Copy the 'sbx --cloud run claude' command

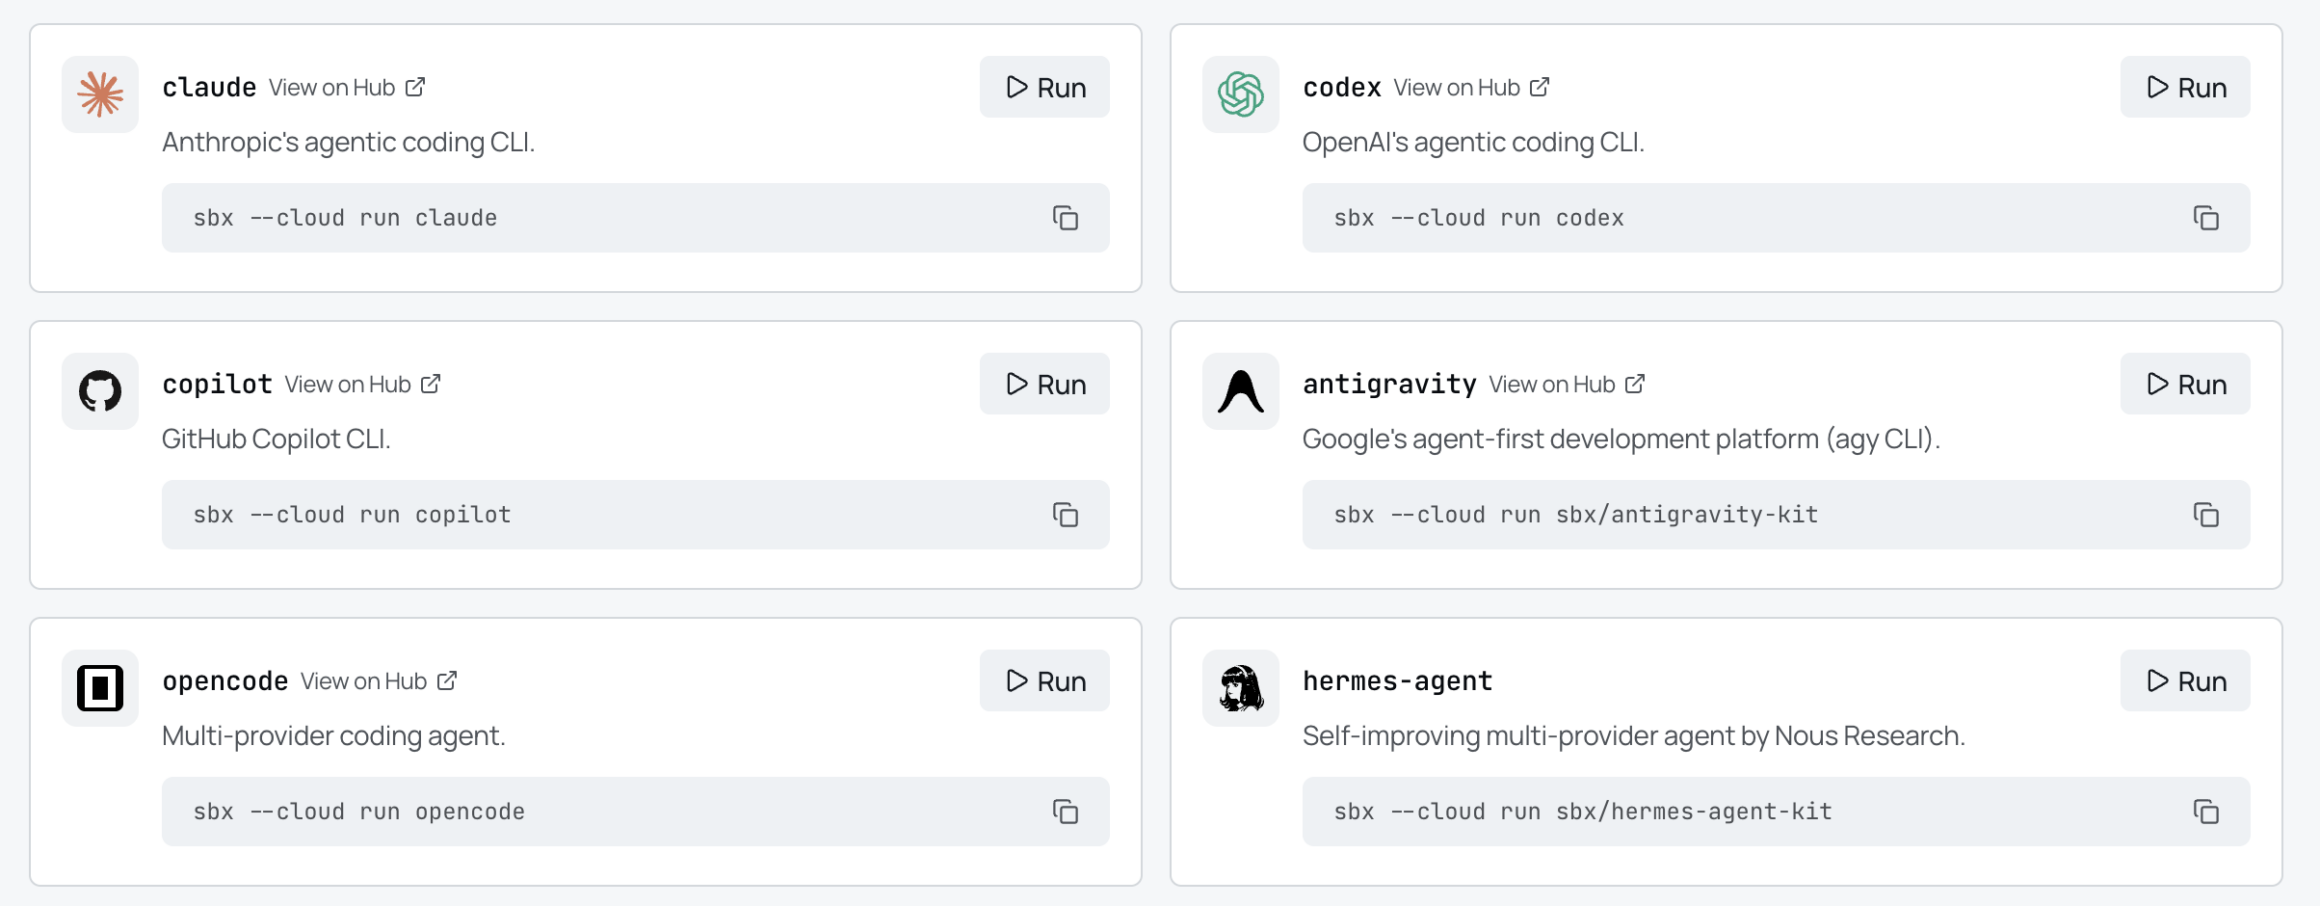[1065, 218]
